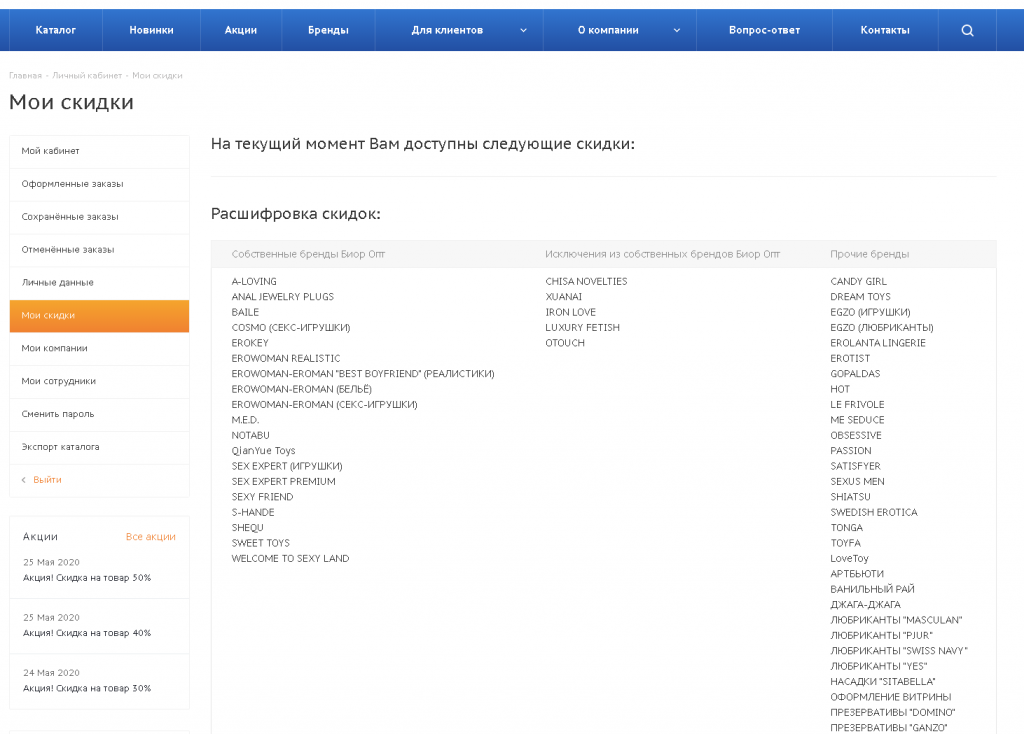Open the Новинки menu item

[152, 30]
